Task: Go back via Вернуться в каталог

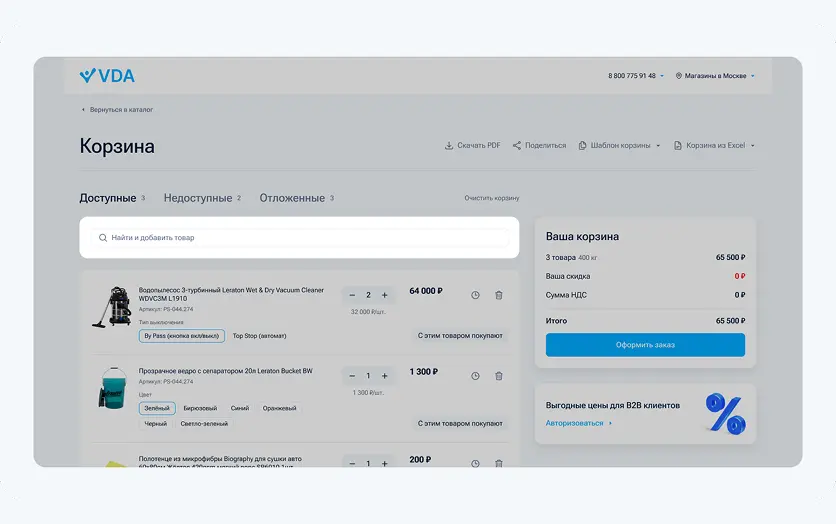Action: 117,109
